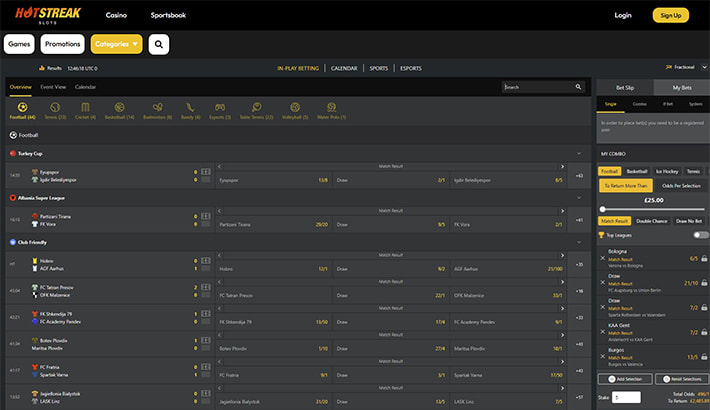Select the Cricket sport icon
The width and height of the screenshot is (710, 410).
[x=86, y=108]
